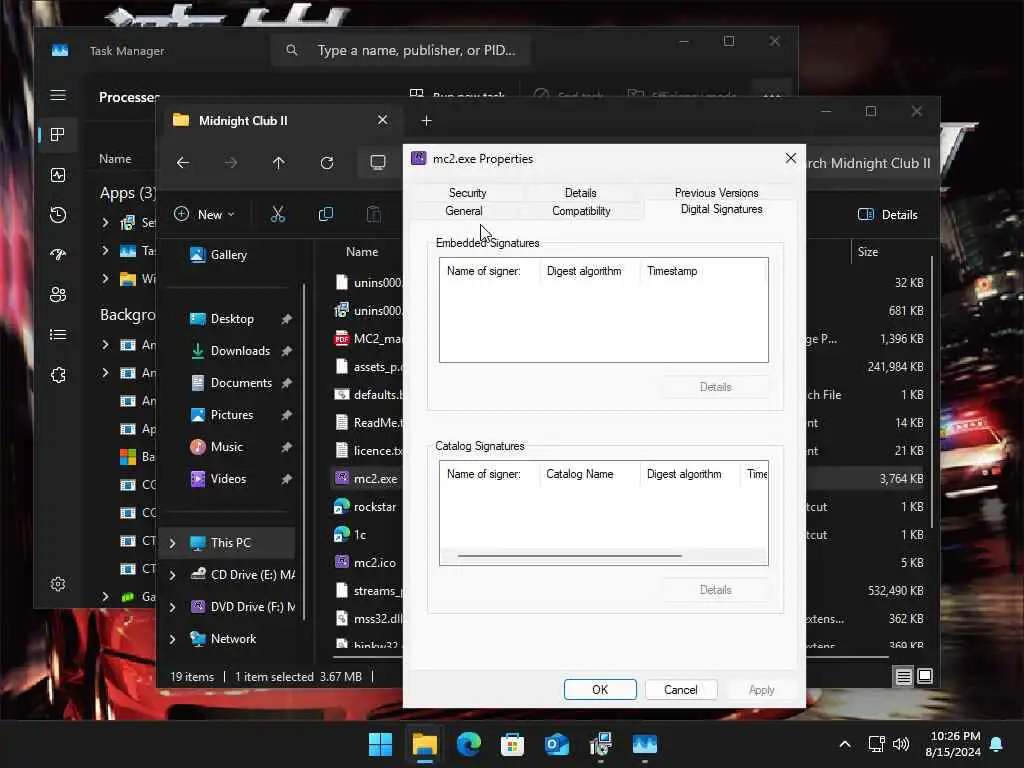Open Microsoft Store from taskbar
This screenshot has width=1024, height=768.
point(513,744)
